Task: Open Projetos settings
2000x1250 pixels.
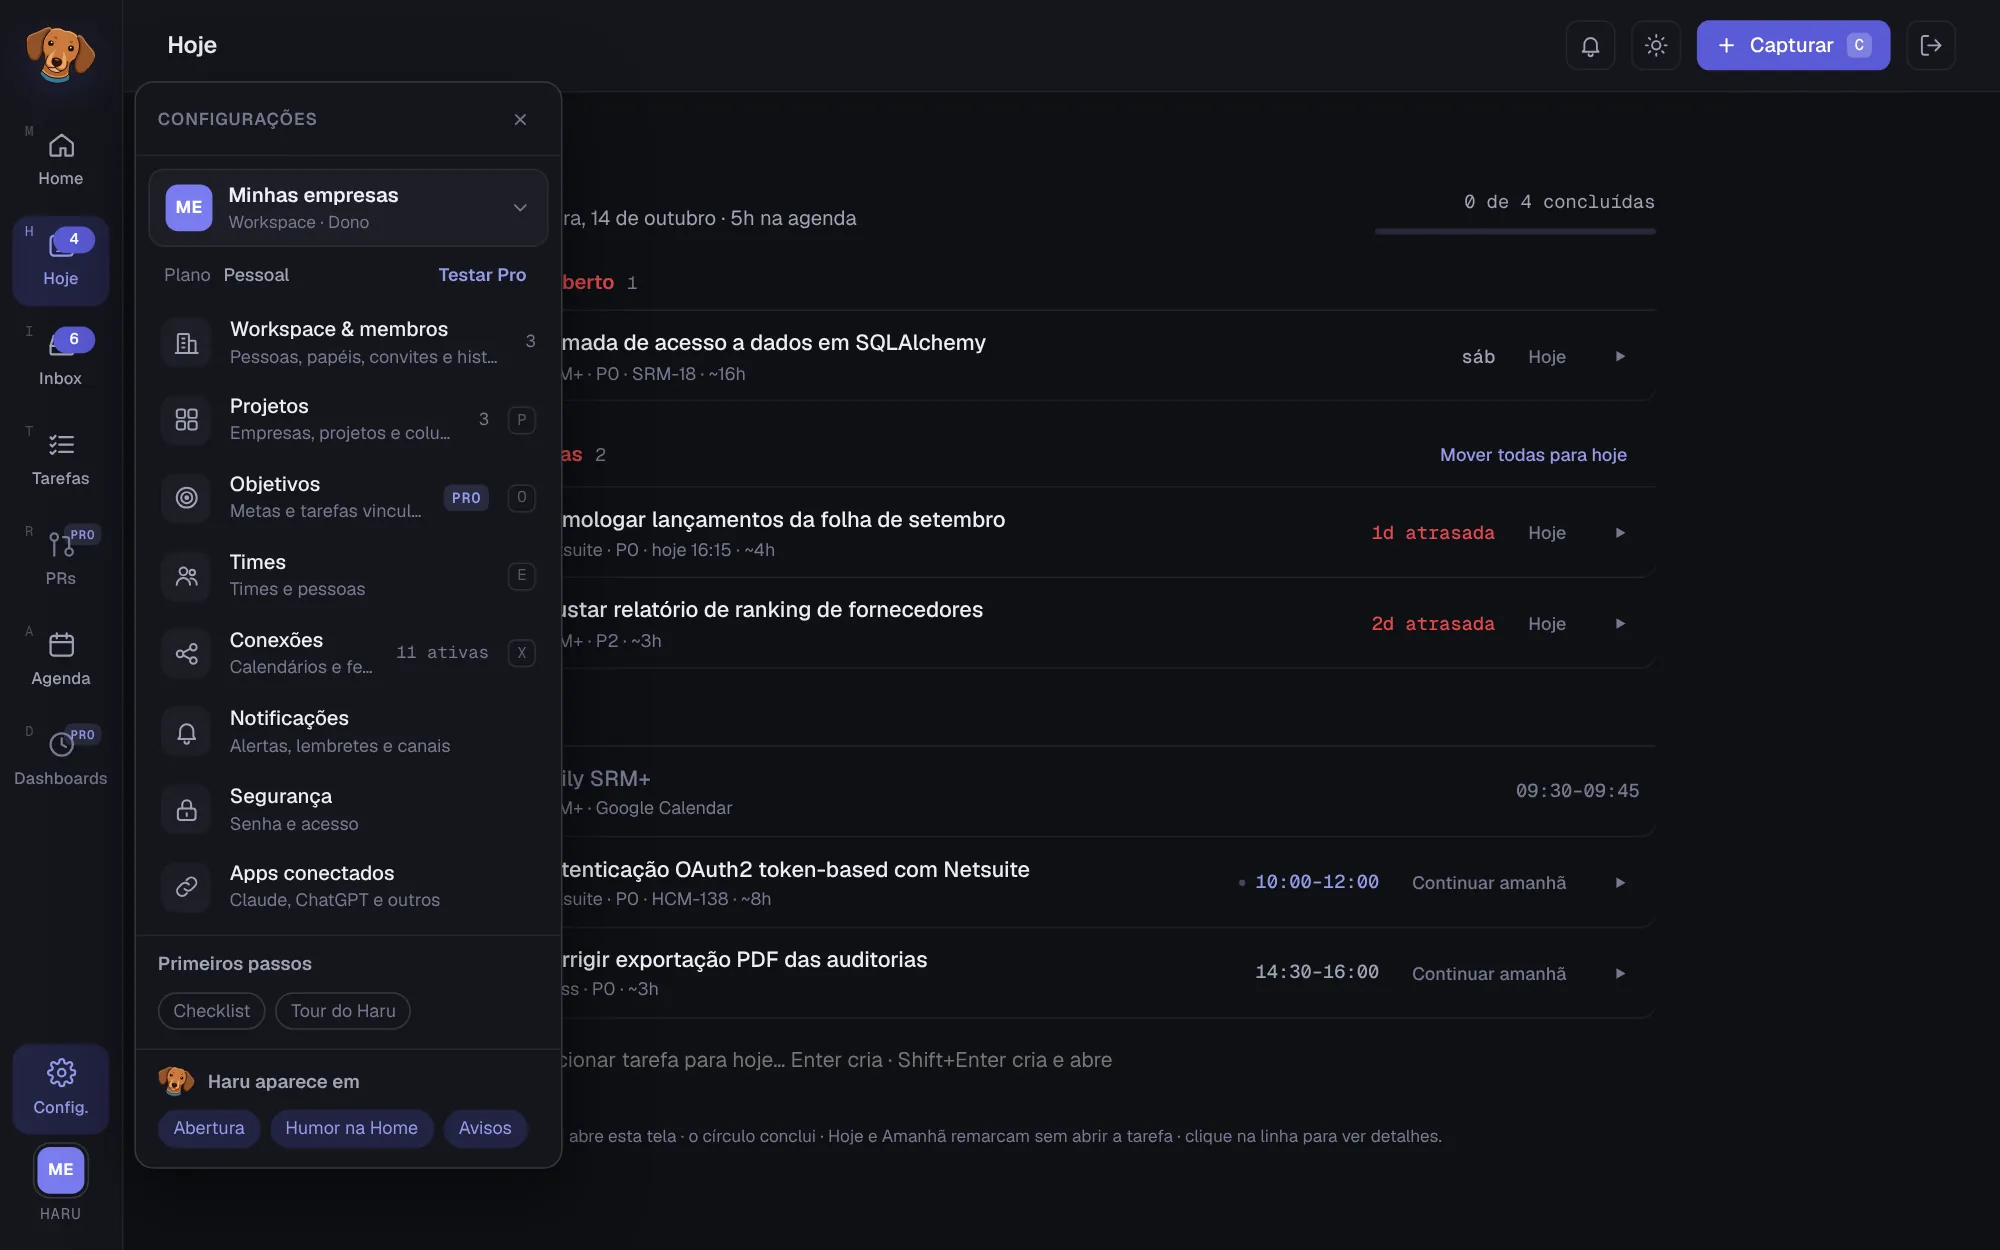Action: (348, 419)
